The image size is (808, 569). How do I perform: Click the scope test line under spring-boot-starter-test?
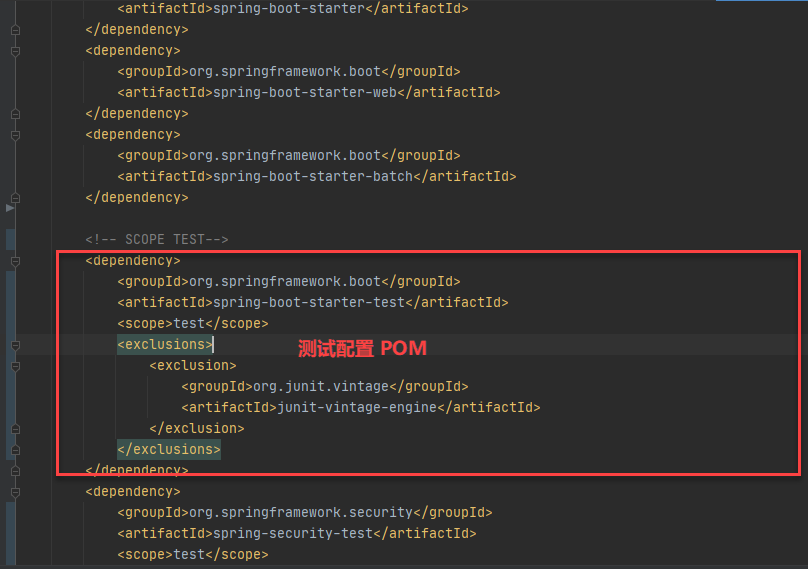193,323
